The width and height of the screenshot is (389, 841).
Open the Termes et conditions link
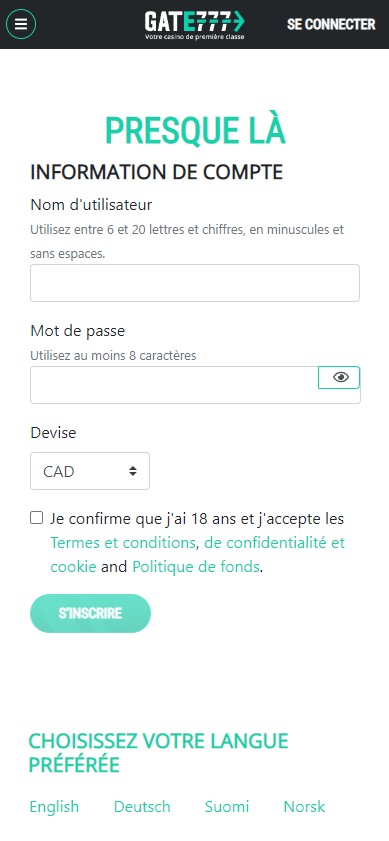123,543
